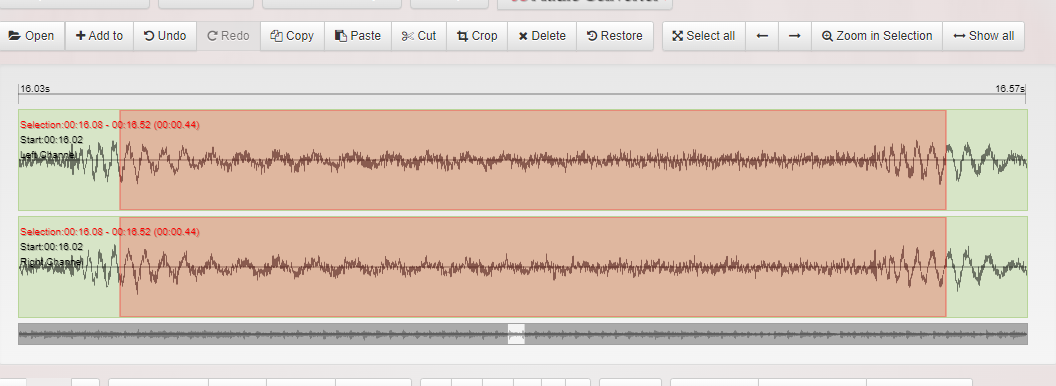Undo the last edit
Image resolution: width=1056 pixels, height=386 pixels.
(165, 36)
